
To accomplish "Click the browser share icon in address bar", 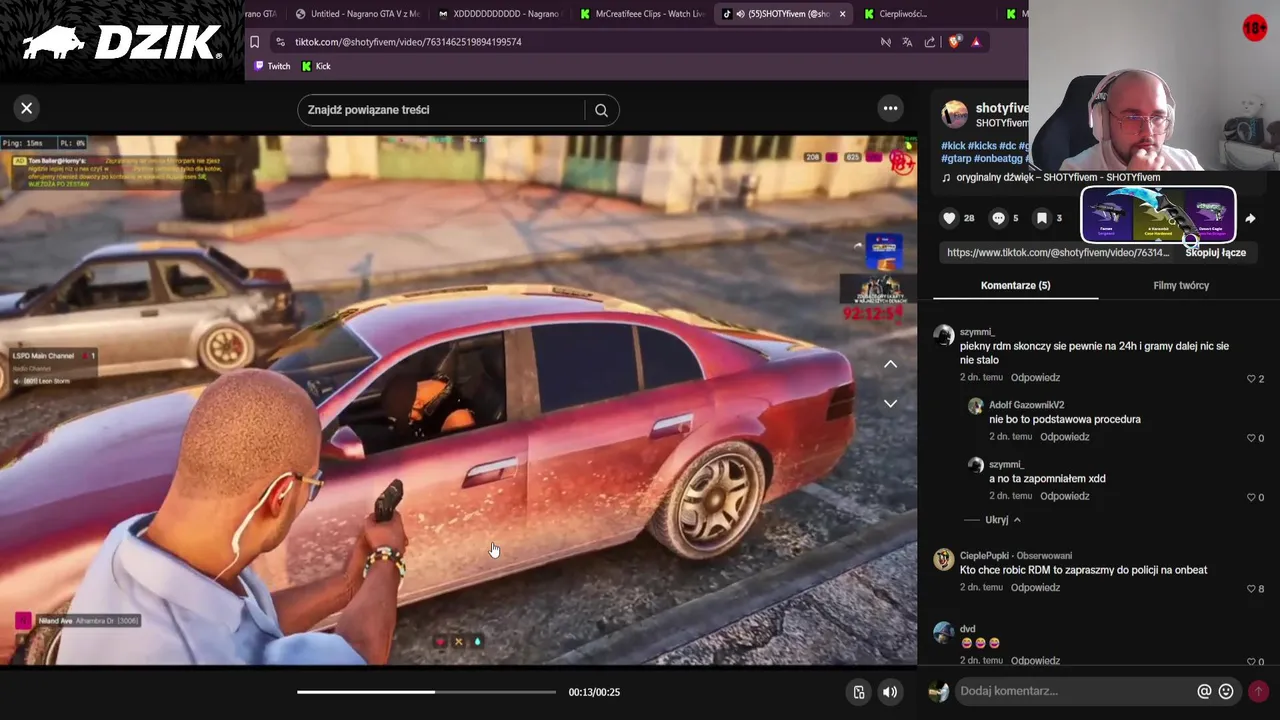I will 930,42.
